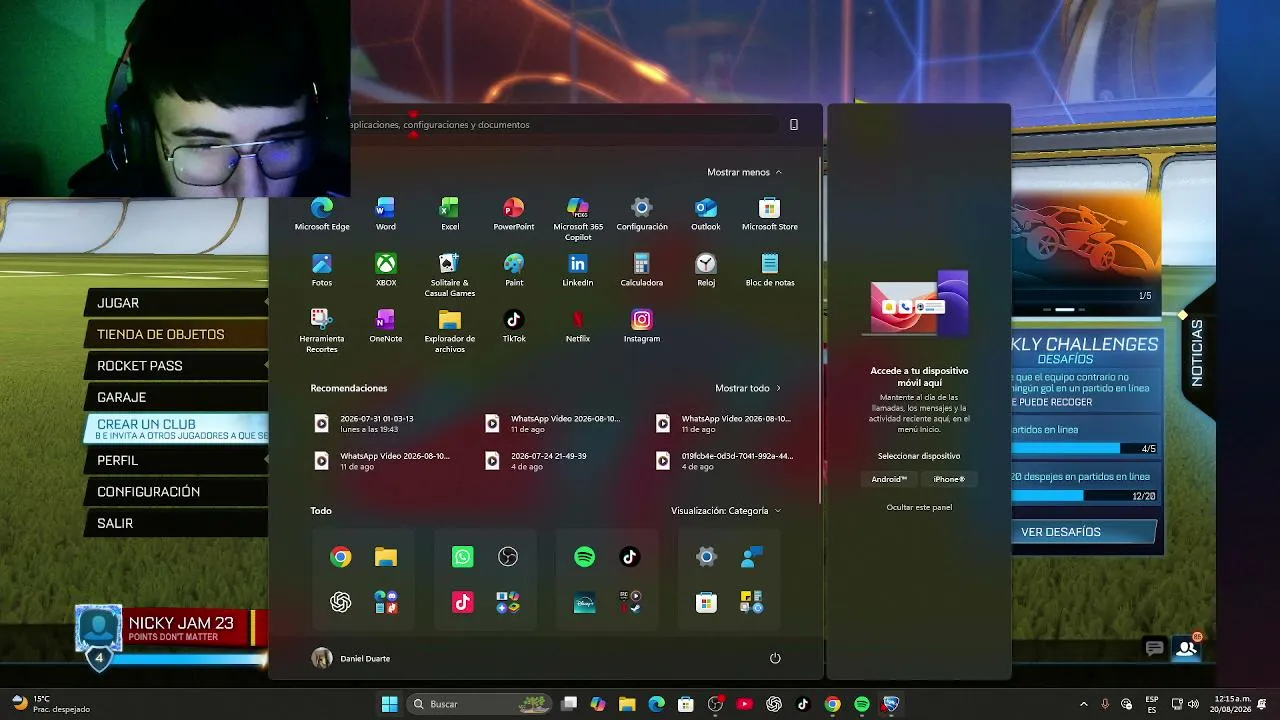Choose SALIR in Rocket League menu
Viewport: 1280px width, 720px height.
[178, 523]
